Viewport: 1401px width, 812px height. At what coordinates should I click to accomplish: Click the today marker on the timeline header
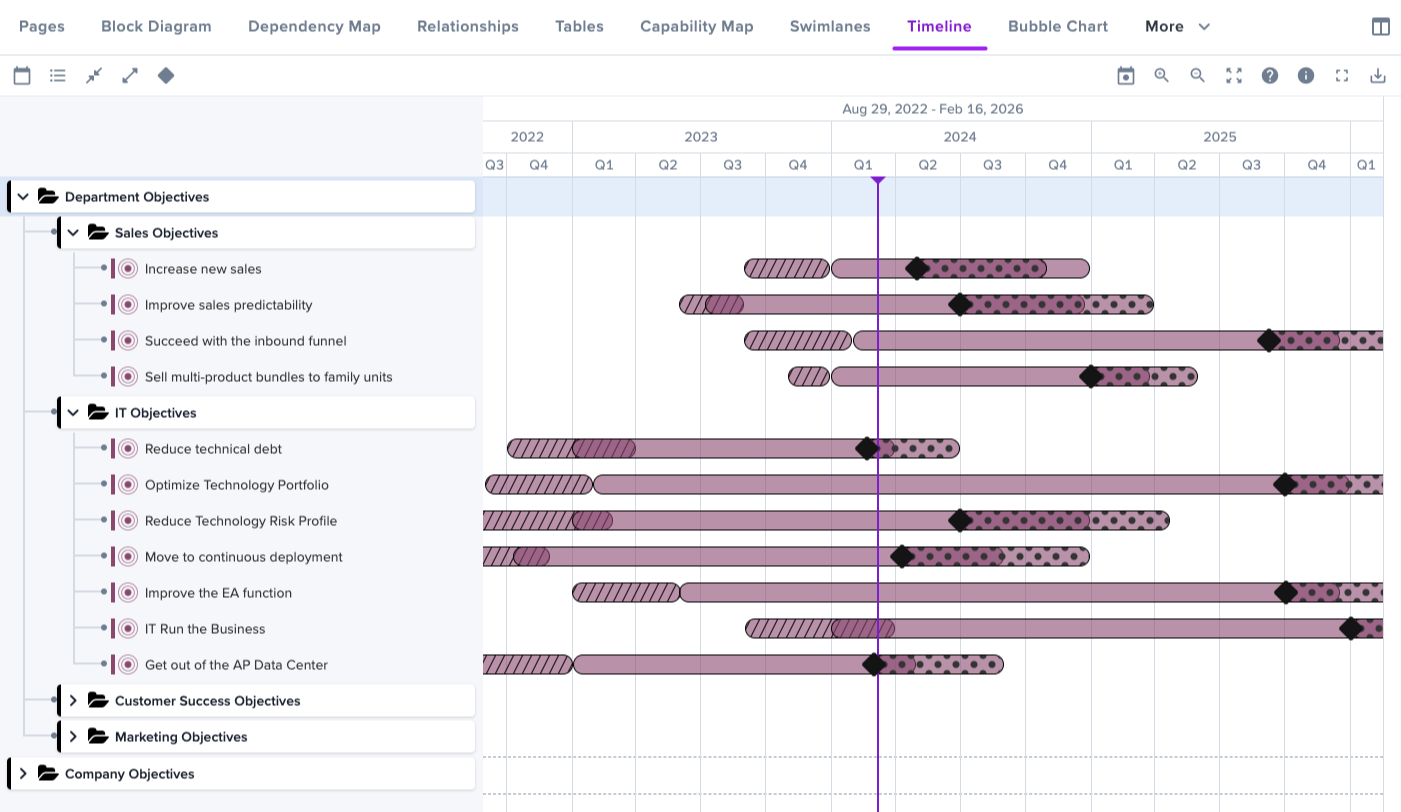point(878,180)
